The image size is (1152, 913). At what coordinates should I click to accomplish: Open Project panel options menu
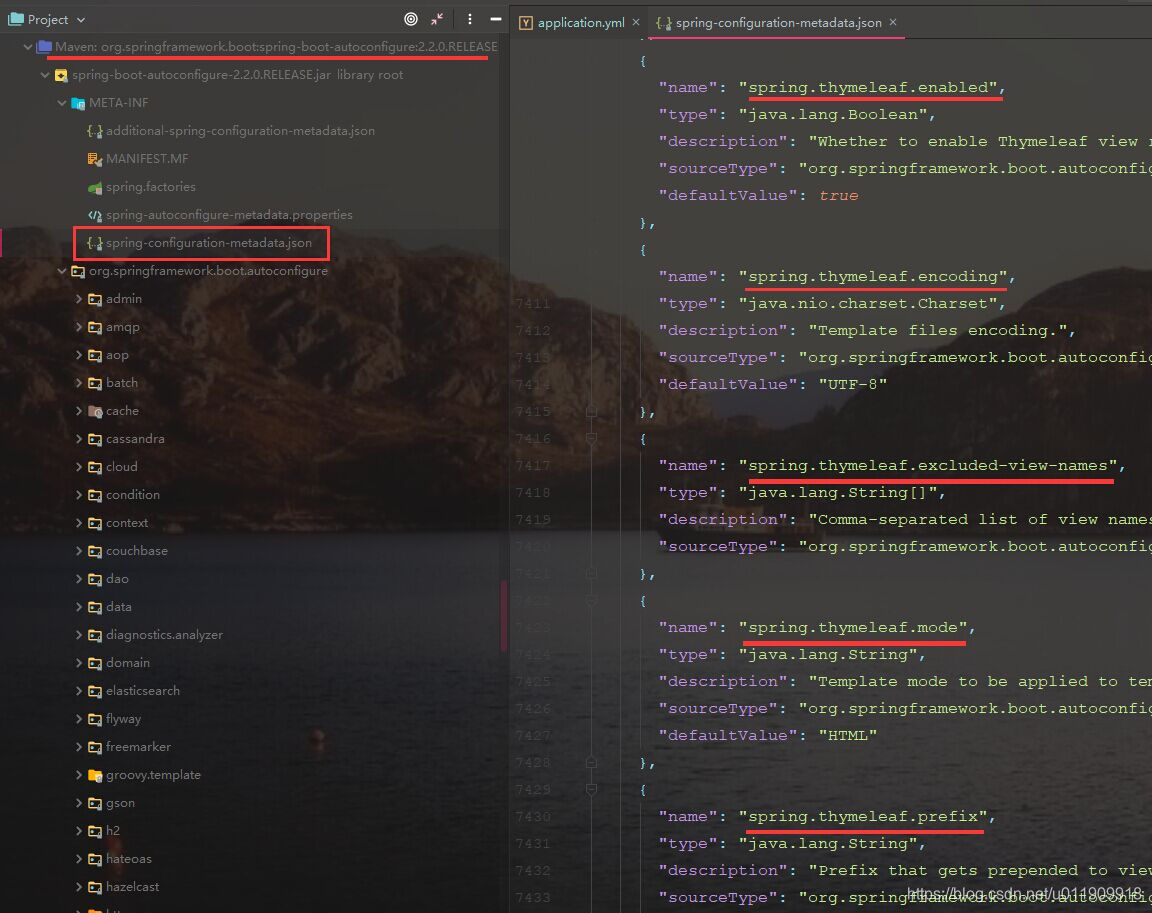[x=469, y=19]
